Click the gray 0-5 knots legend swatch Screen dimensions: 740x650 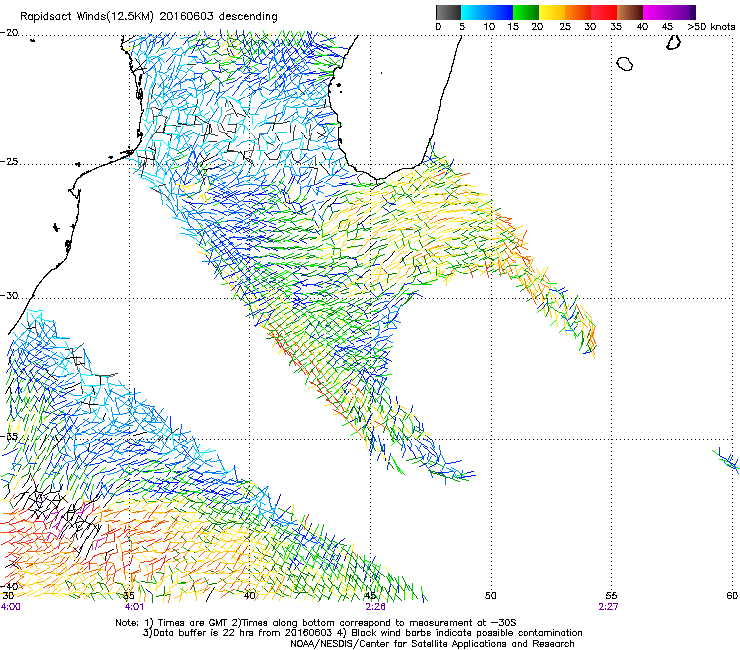coord(448,12)
